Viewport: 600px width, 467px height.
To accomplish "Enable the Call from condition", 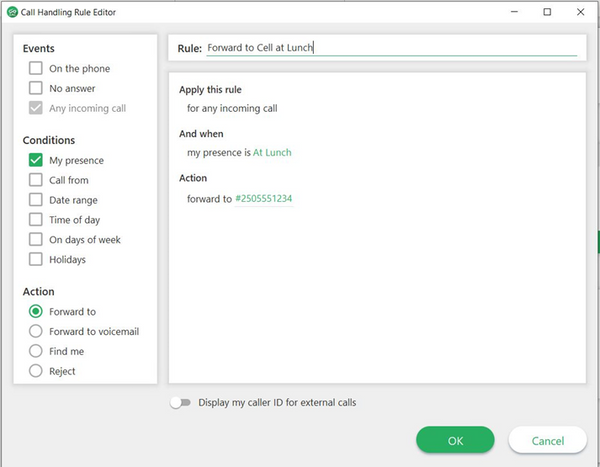I will 36,181.
